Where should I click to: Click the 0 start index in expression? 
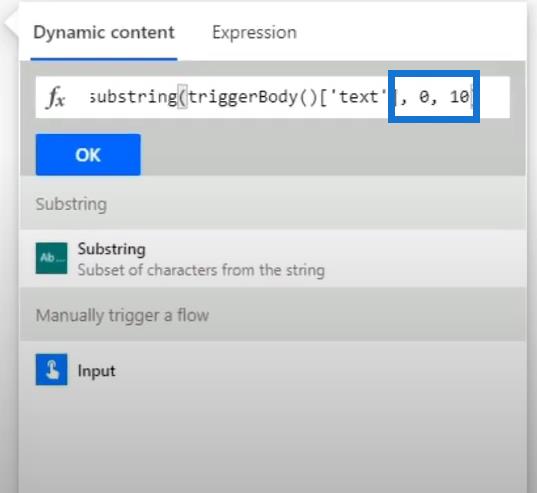(424, 97)
